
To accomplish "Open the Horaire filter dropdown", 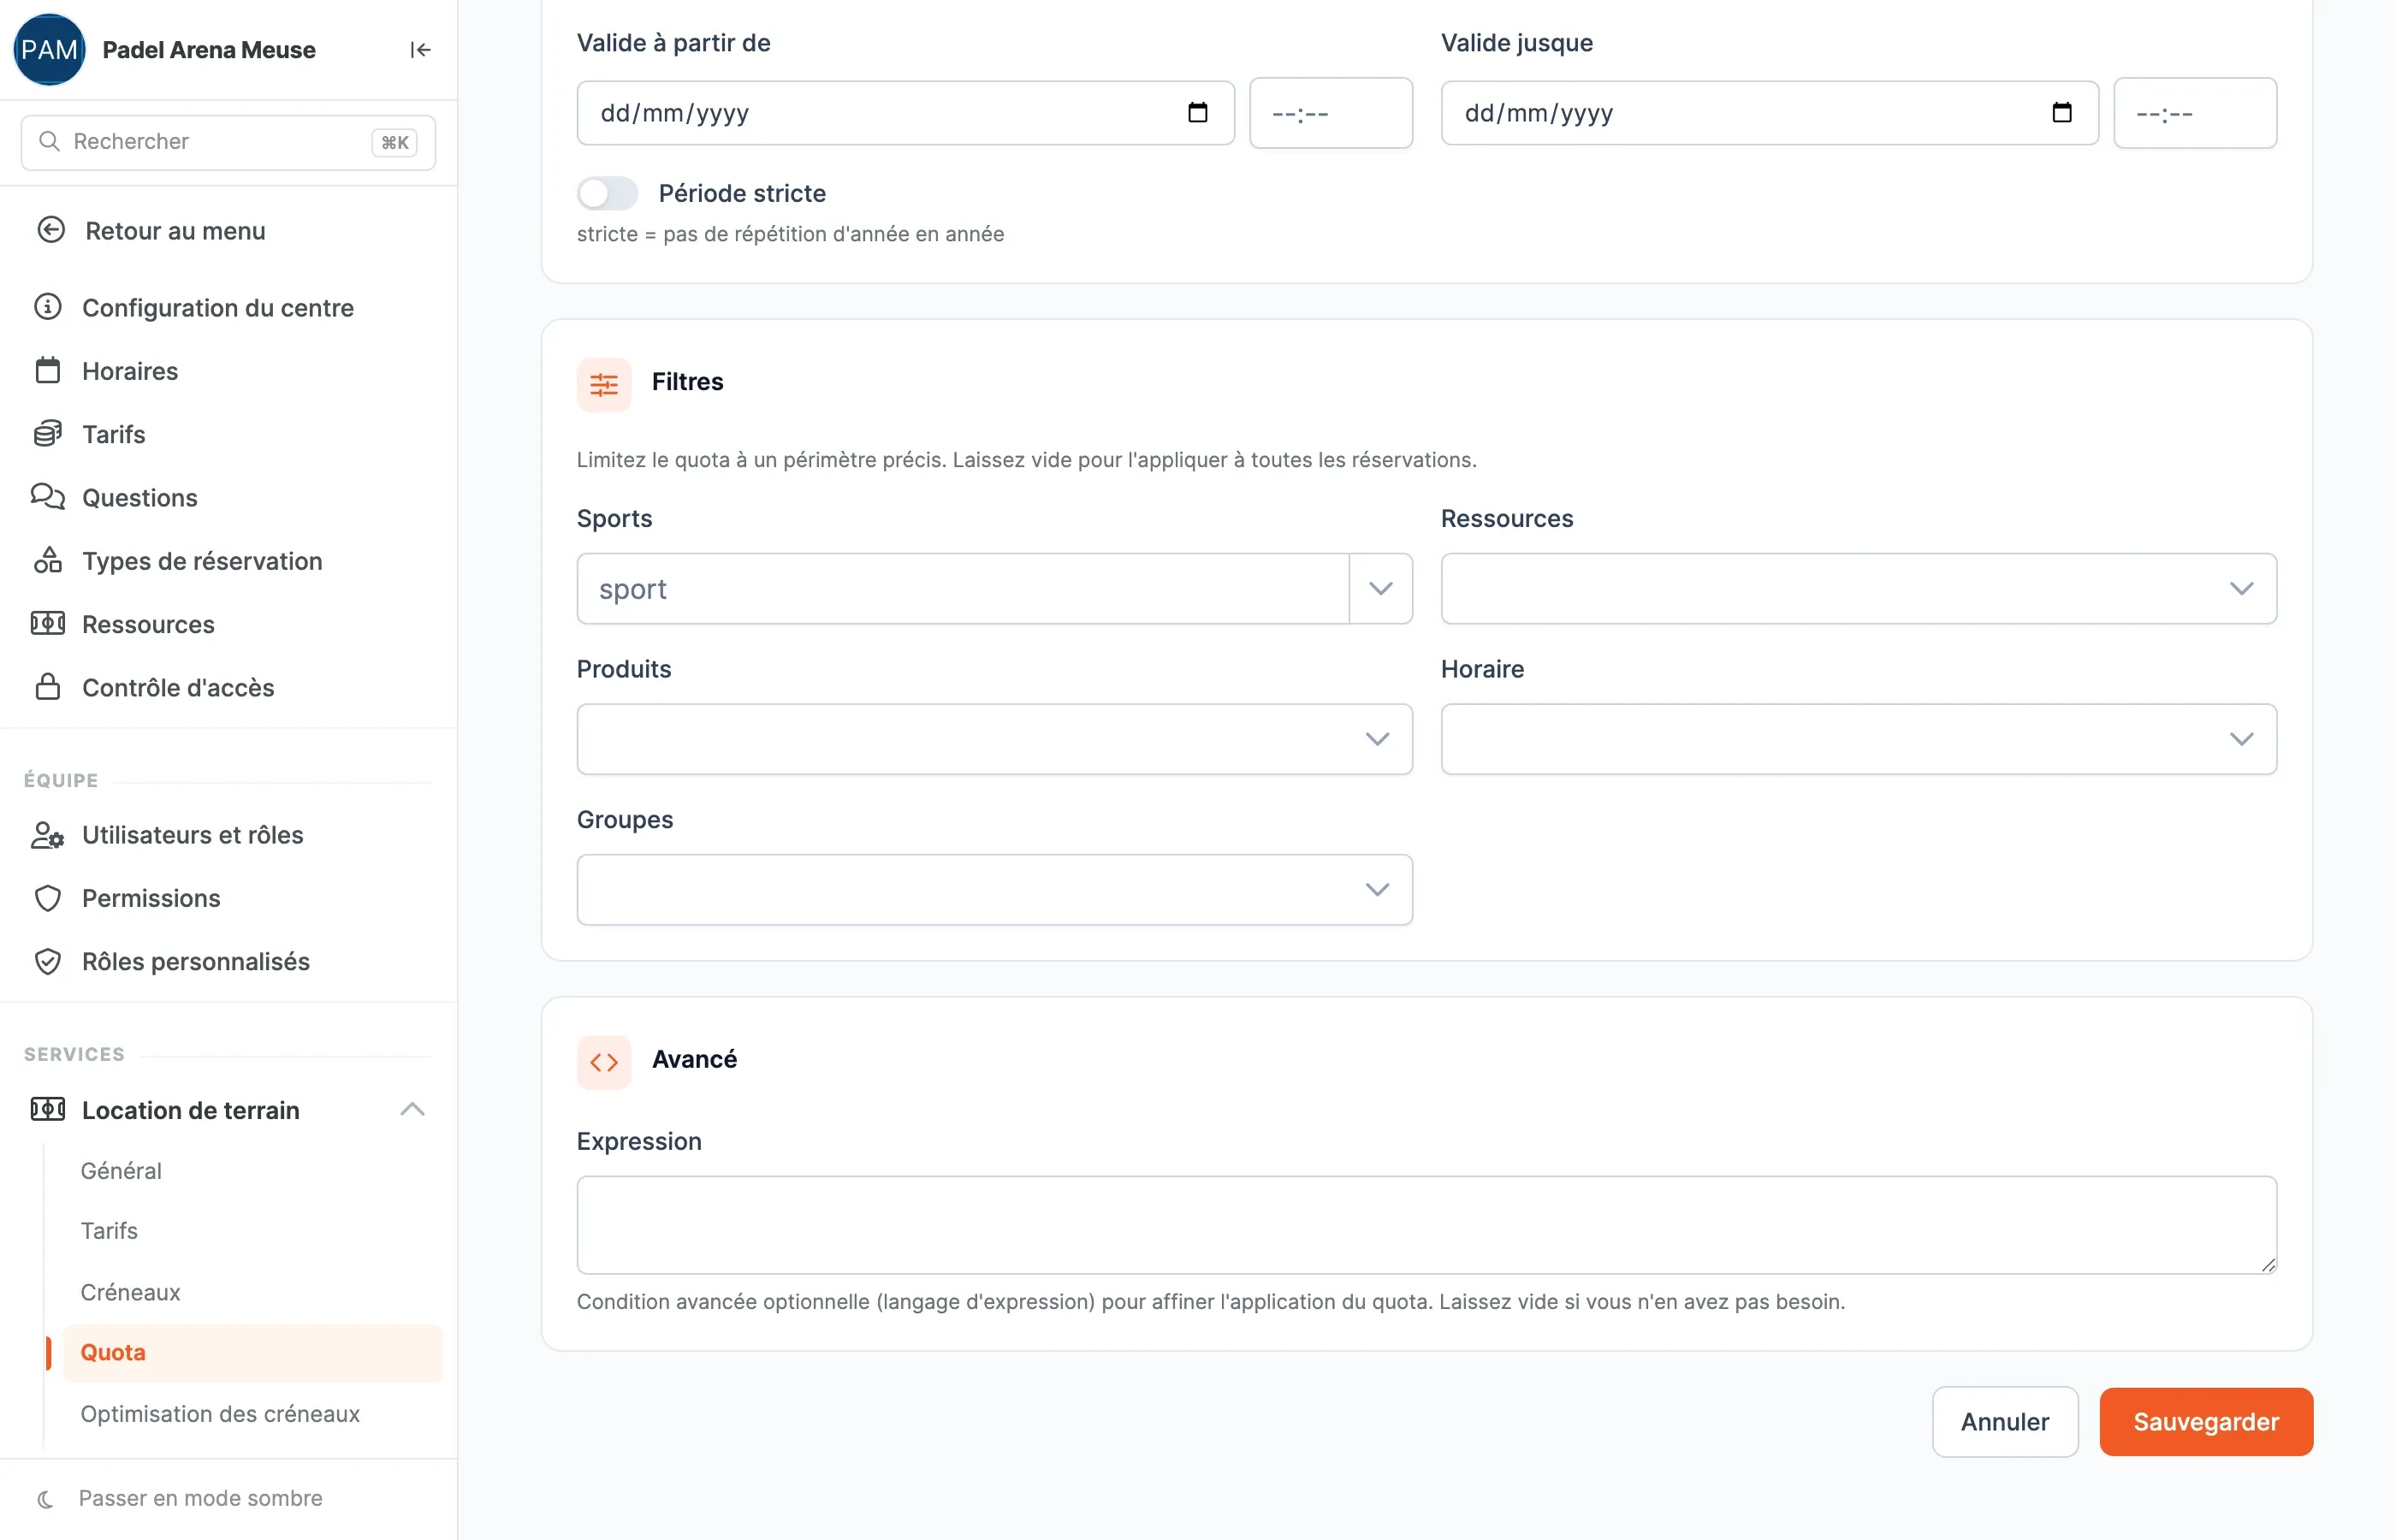I will [1858, 739].
